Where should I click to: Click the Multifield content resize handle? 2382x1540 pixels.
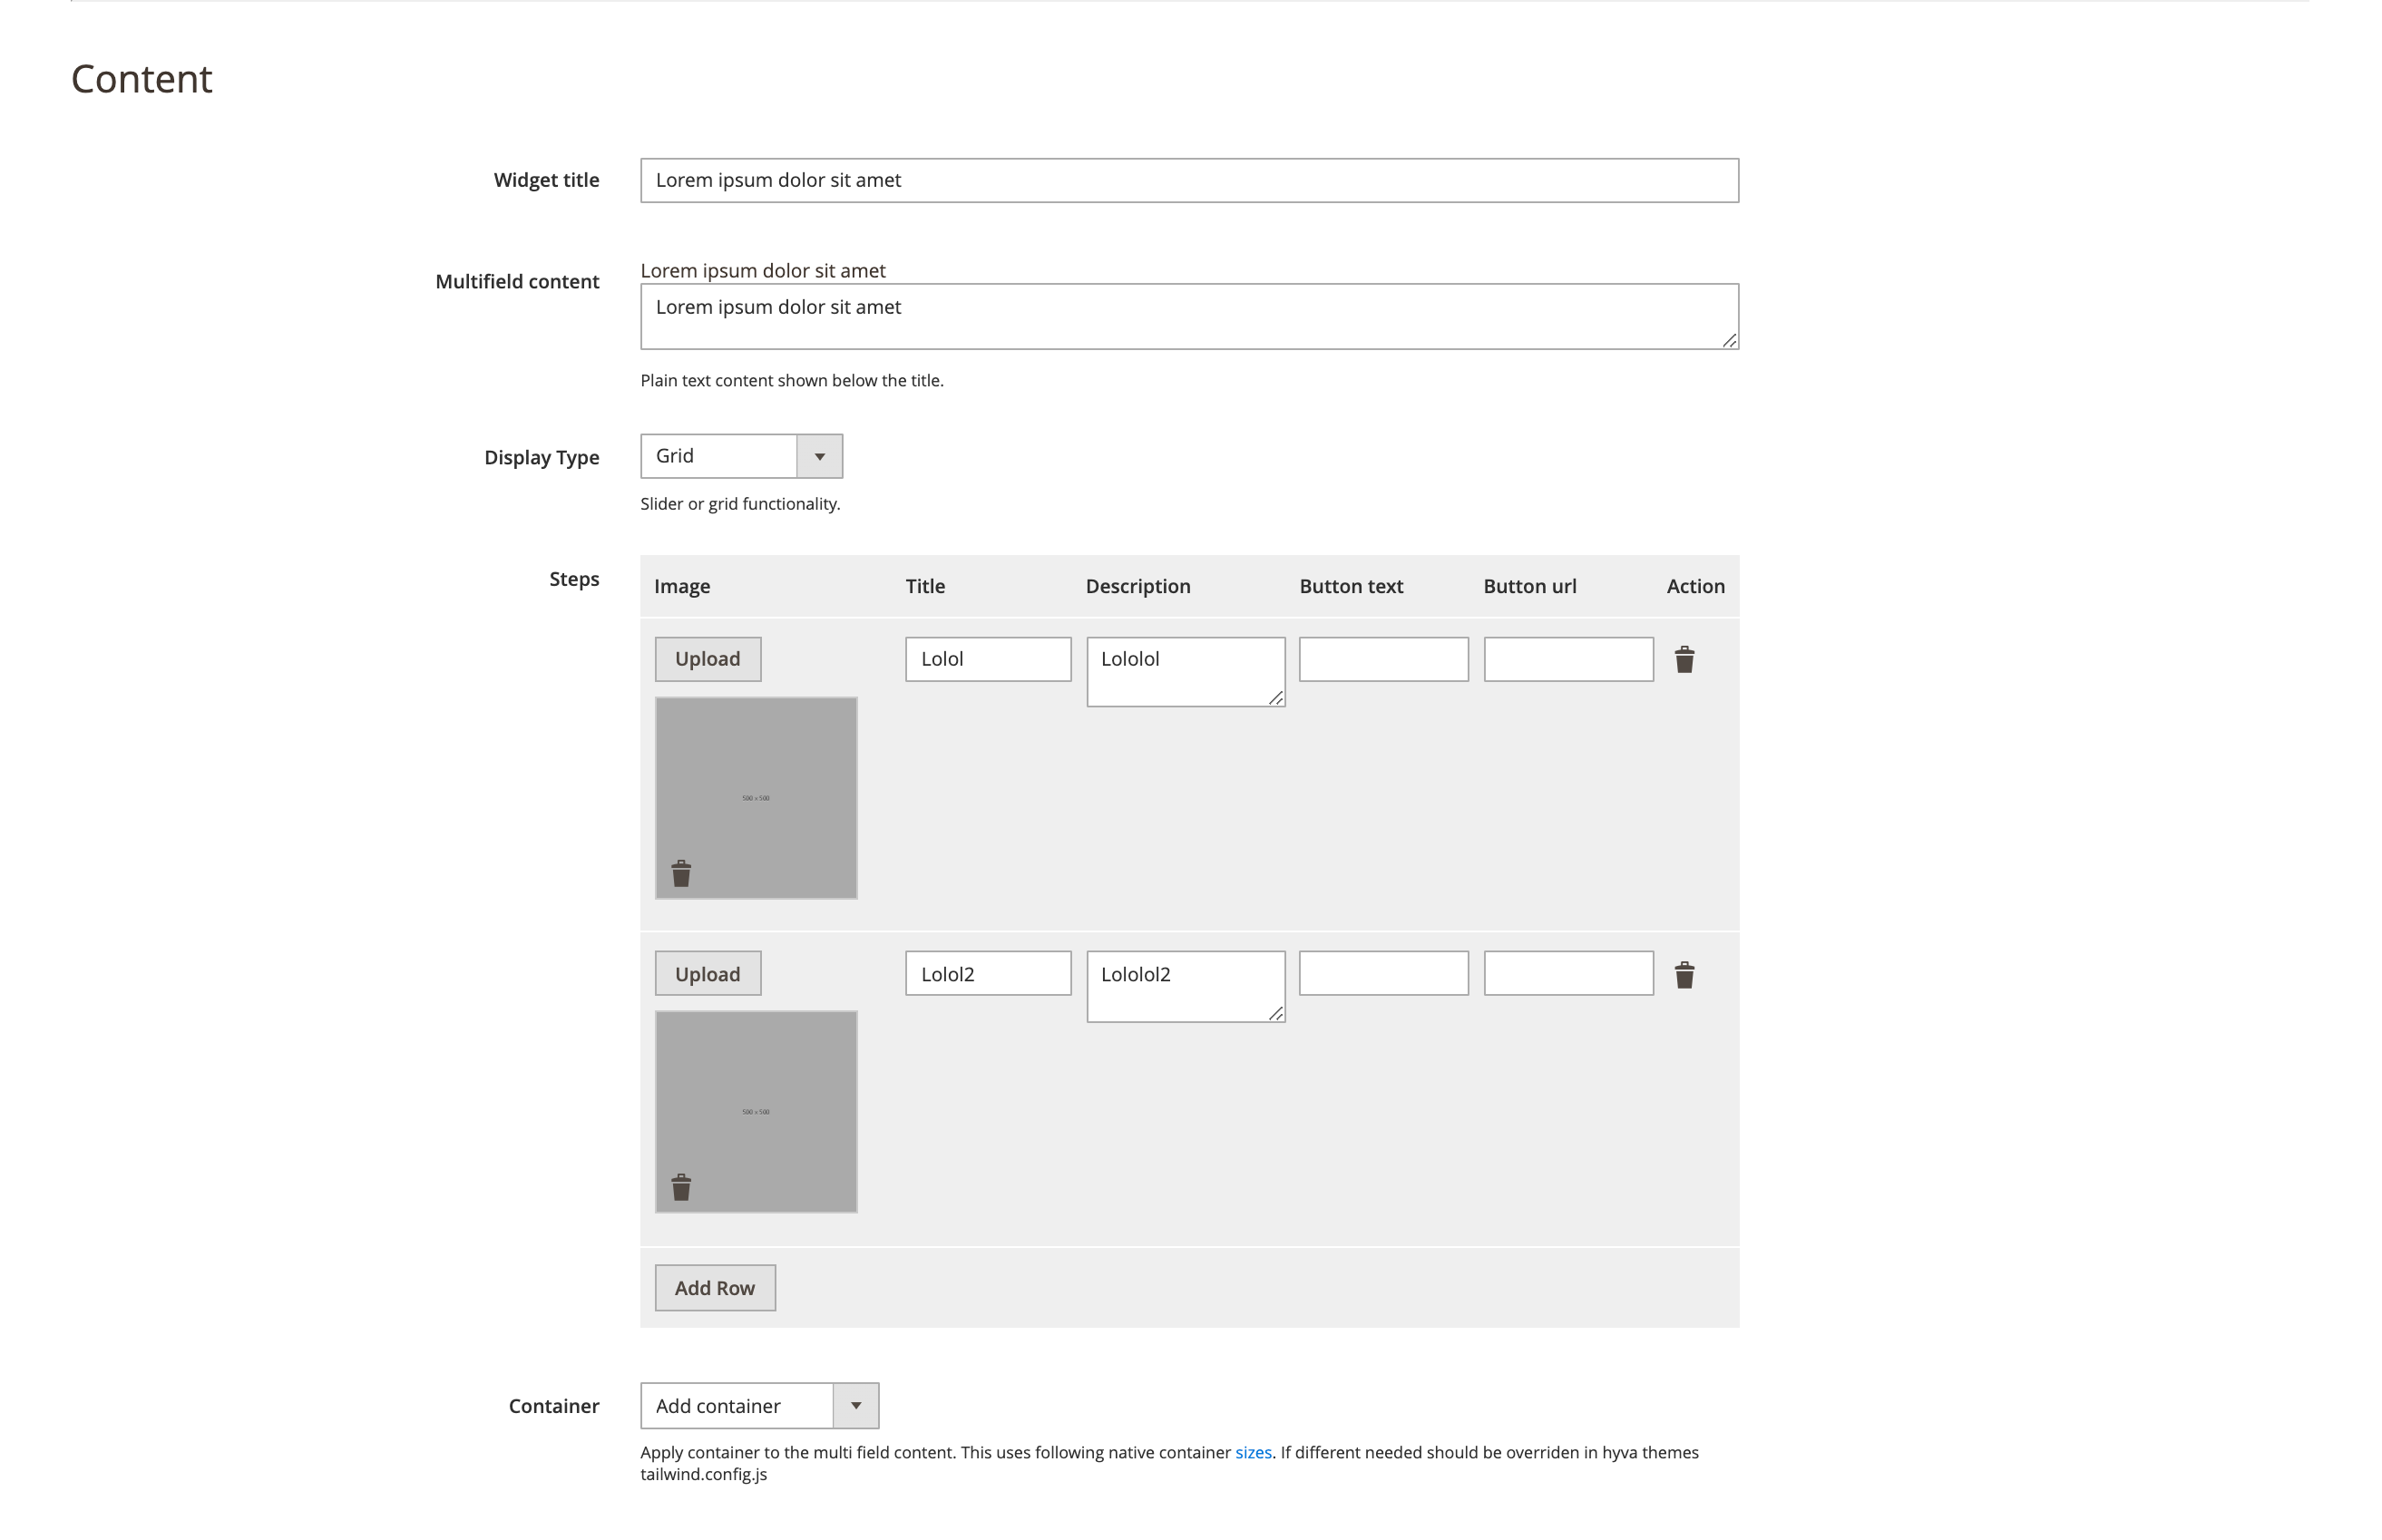1729,341
